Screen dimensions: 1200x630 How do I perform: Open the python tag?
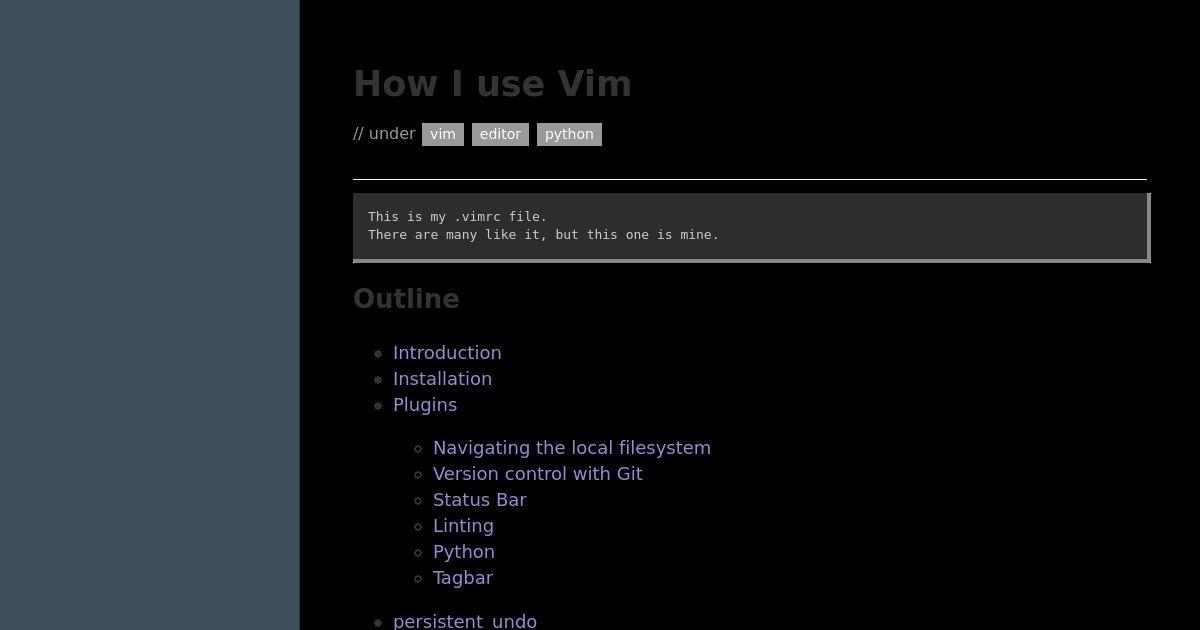(x=569, y=134)
